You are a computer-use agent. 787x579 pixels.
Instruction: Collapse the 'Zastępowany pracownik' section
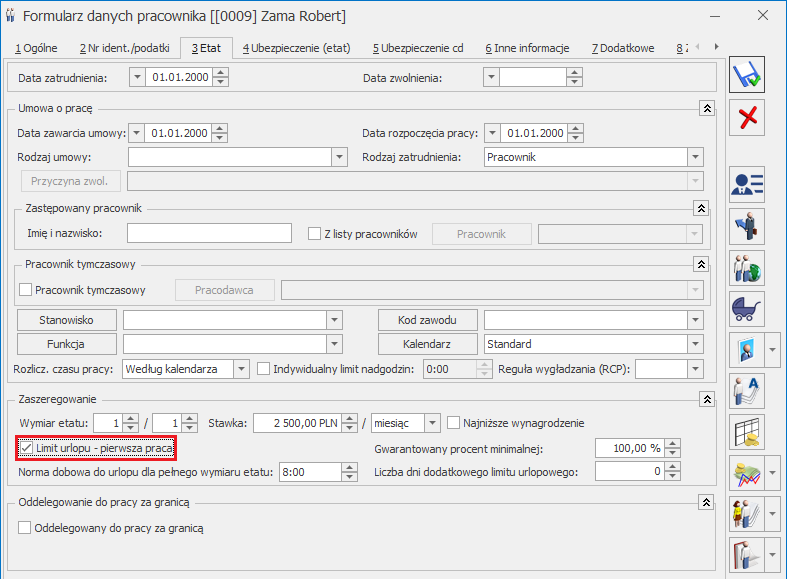(x=701, y=208)
